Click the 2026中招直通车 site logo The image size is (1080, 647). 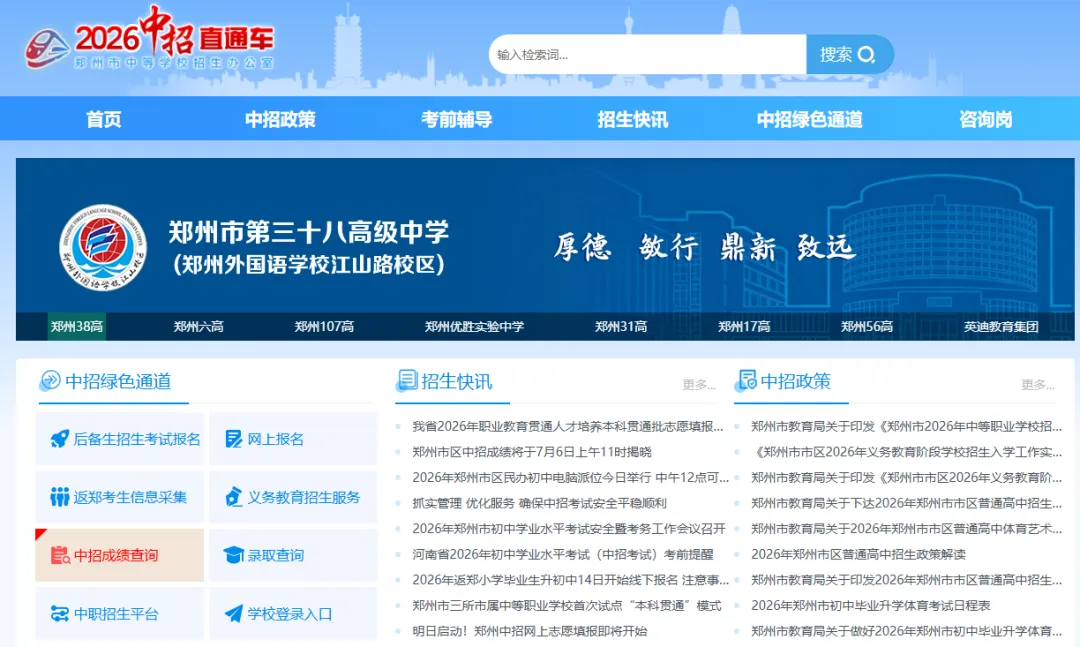[149, 39]
